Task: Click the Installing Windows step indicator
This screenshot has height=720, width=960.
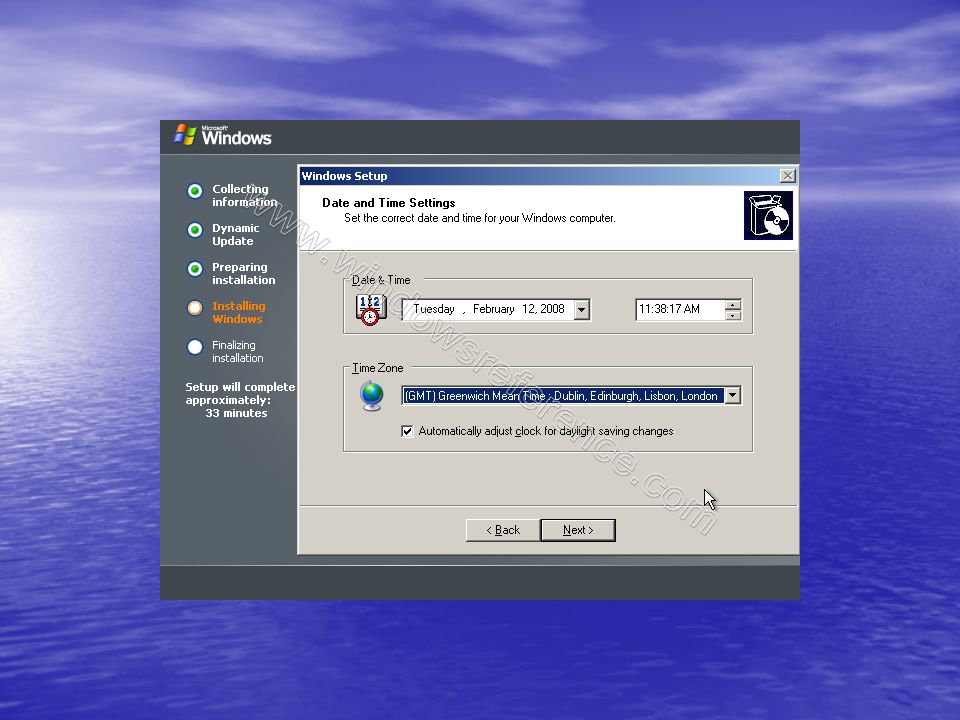Action: (195, 308)
